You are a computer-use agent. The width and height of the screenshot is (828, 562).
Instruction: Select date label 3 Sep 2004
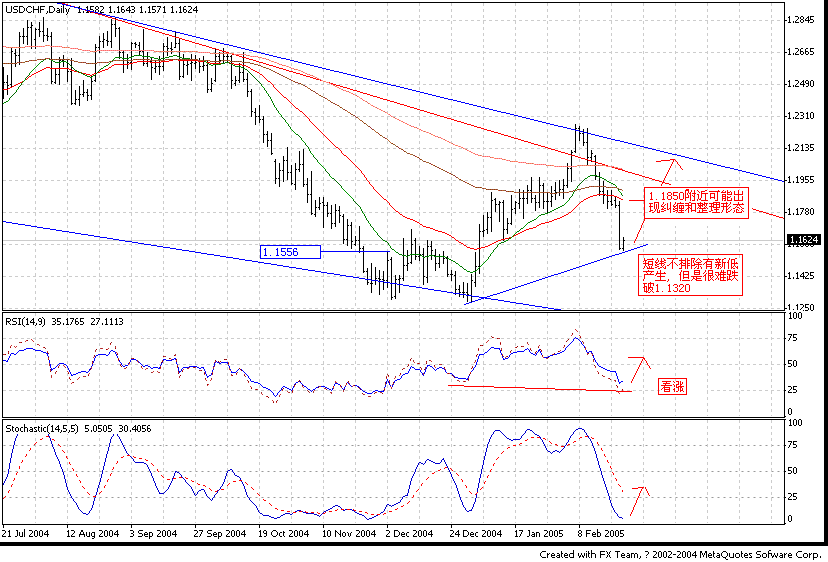pos(153,533)
